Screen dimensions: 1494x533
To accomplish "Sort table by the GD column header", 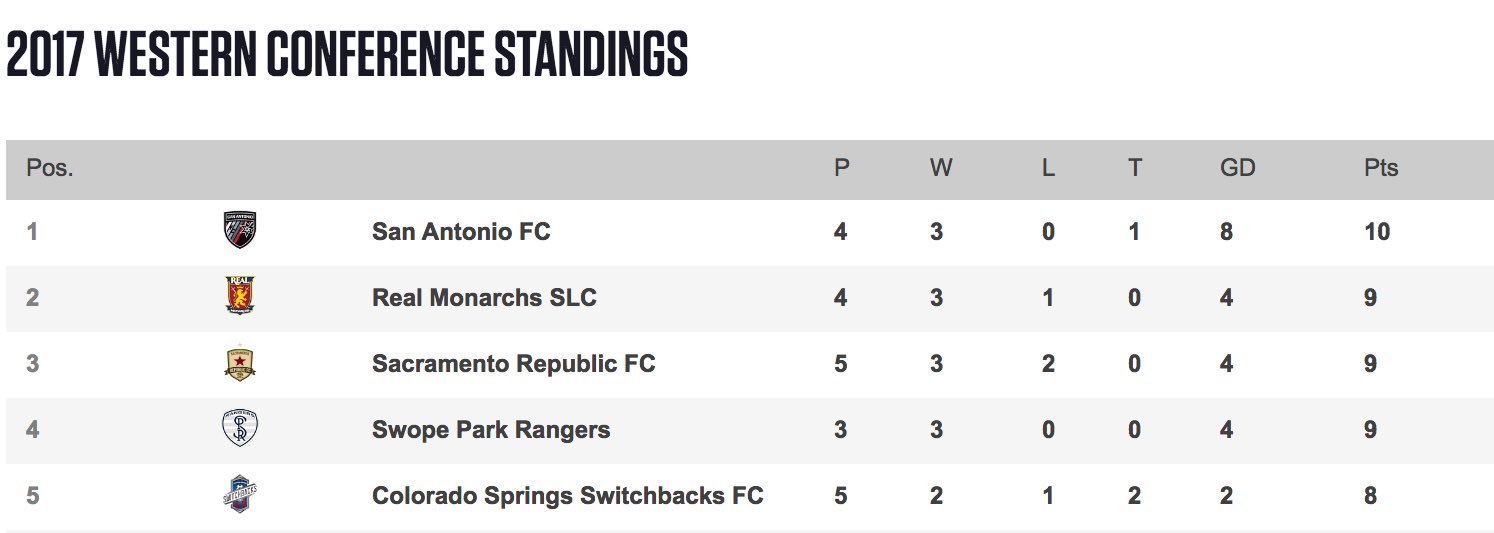I will [1238, 168].
